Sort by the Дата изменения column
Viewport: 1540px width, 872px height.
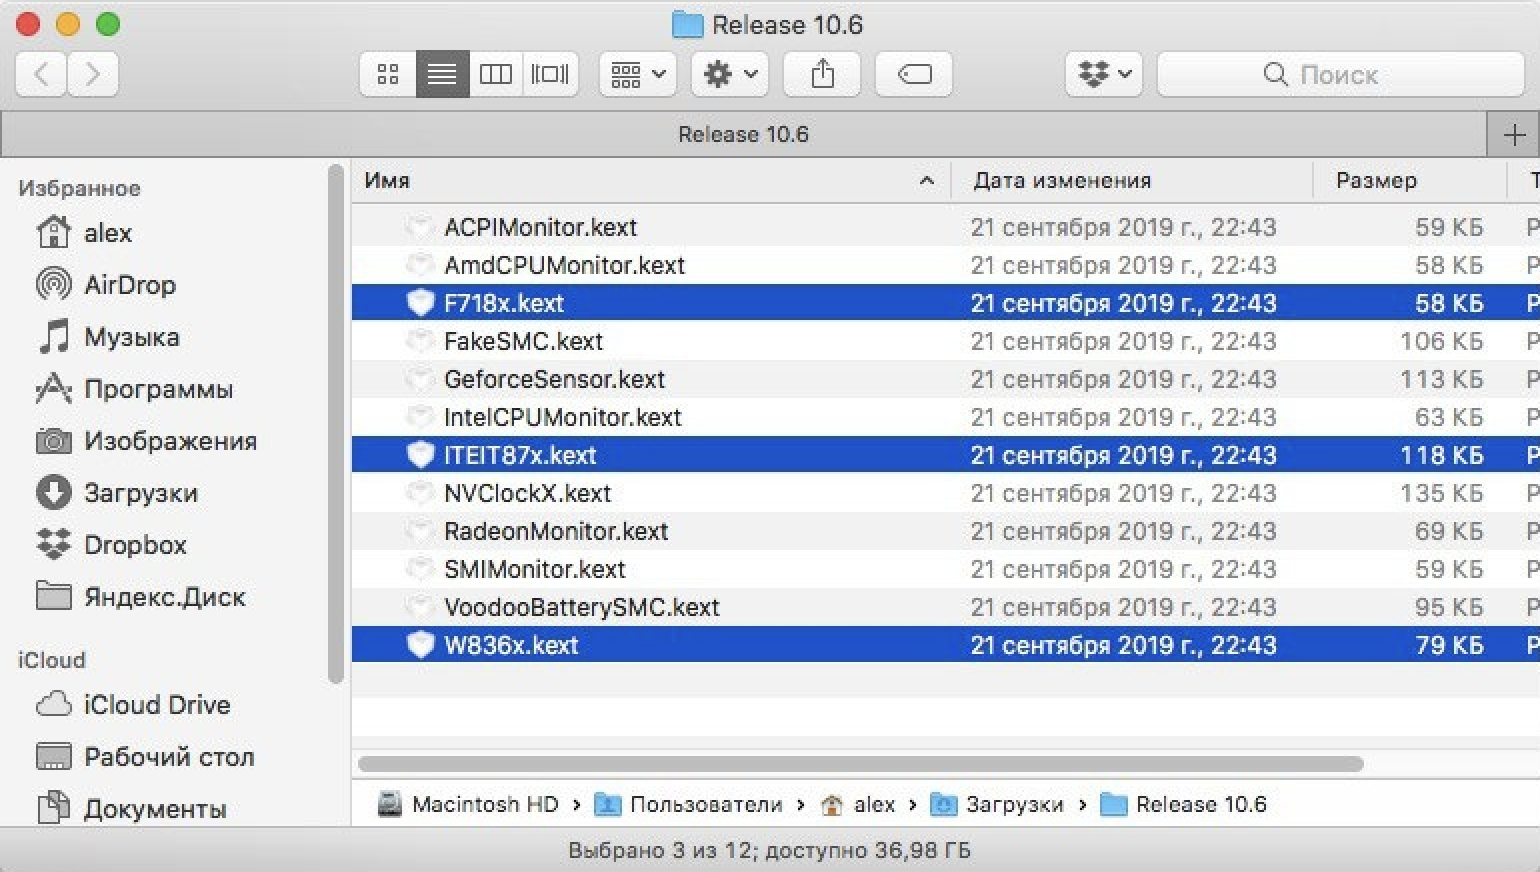click(x=1062, y=181)
